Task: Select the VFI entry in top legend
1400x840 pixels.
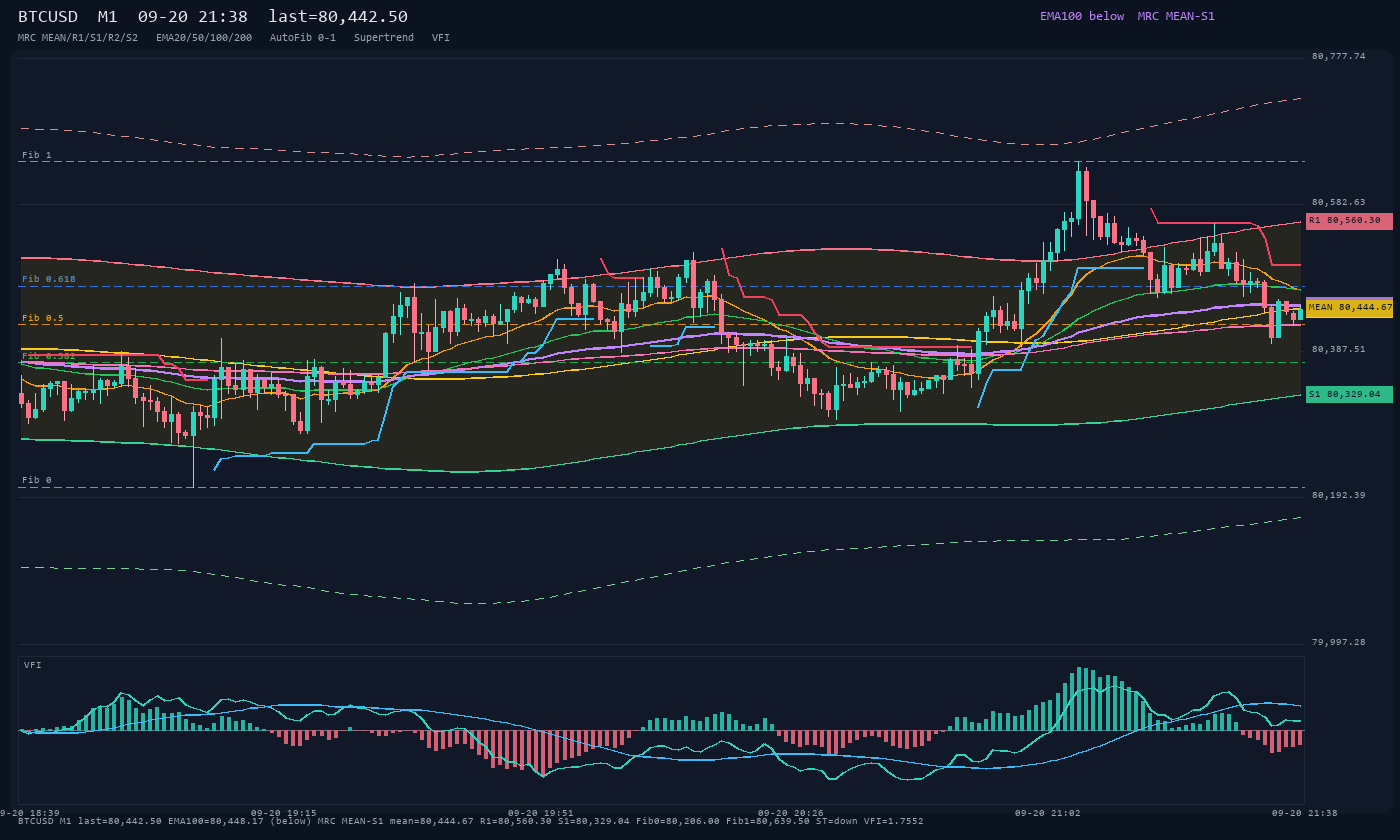Action: [441, 37]
